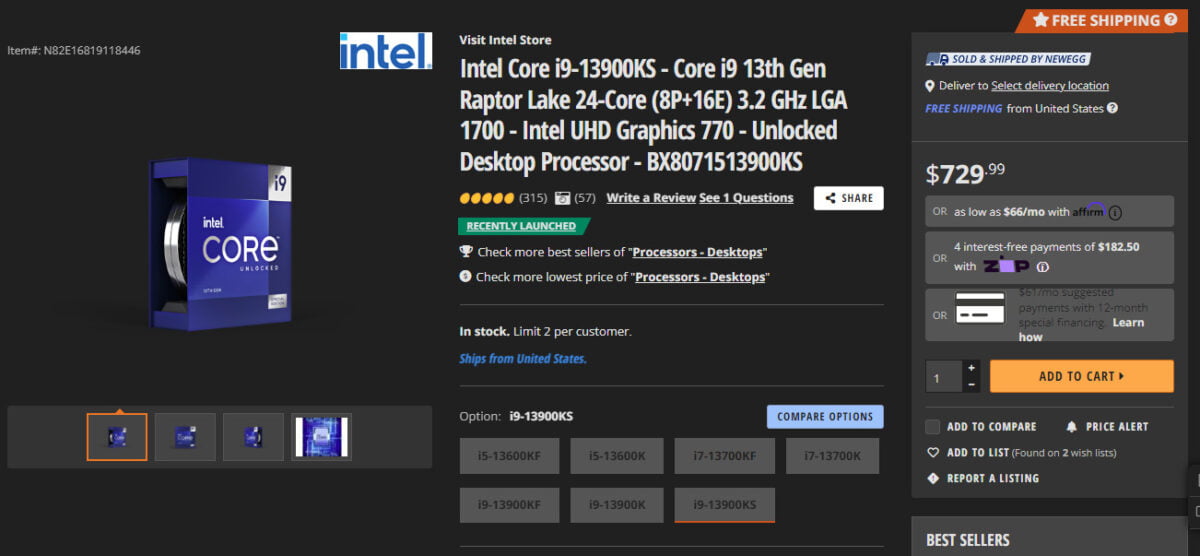
Task: Open lowest price Processors - Desktops link
Action: [700, 277]
